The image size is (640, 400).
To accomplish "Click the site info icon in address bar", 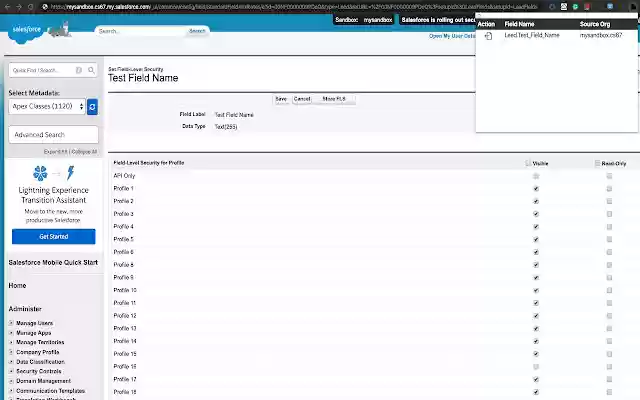I will [x=45, y=7].
